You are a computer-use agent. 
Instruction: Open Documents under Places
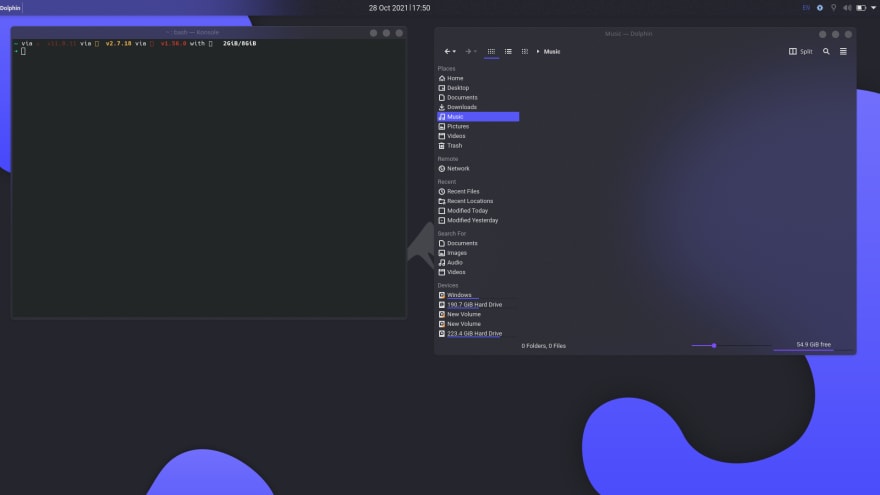(478, 97)
